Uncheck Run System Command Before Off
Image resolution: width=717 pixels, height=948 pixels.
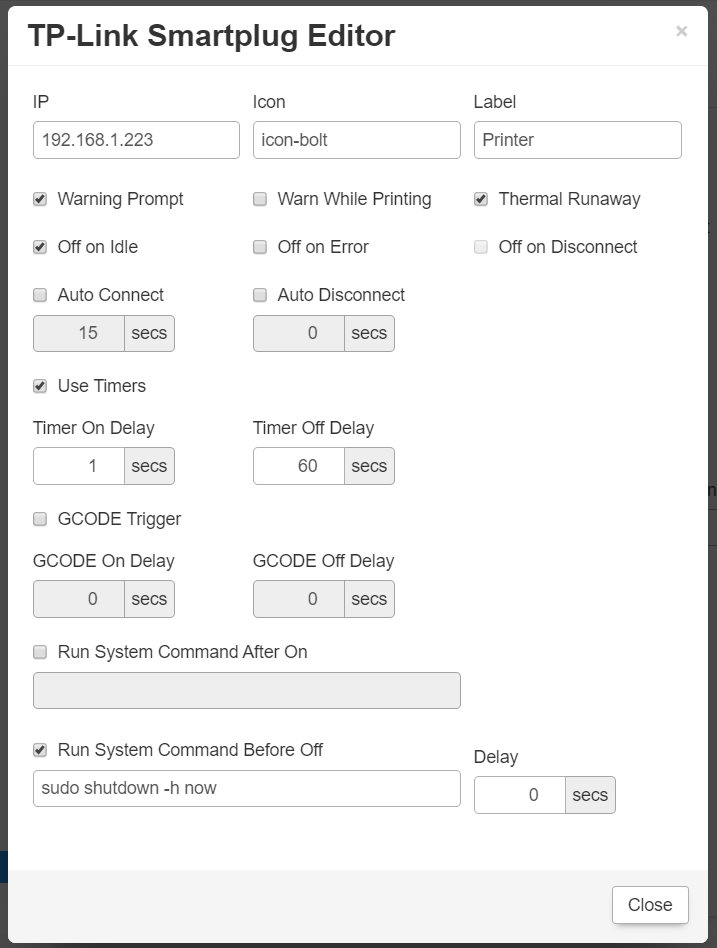click(40, 750)
